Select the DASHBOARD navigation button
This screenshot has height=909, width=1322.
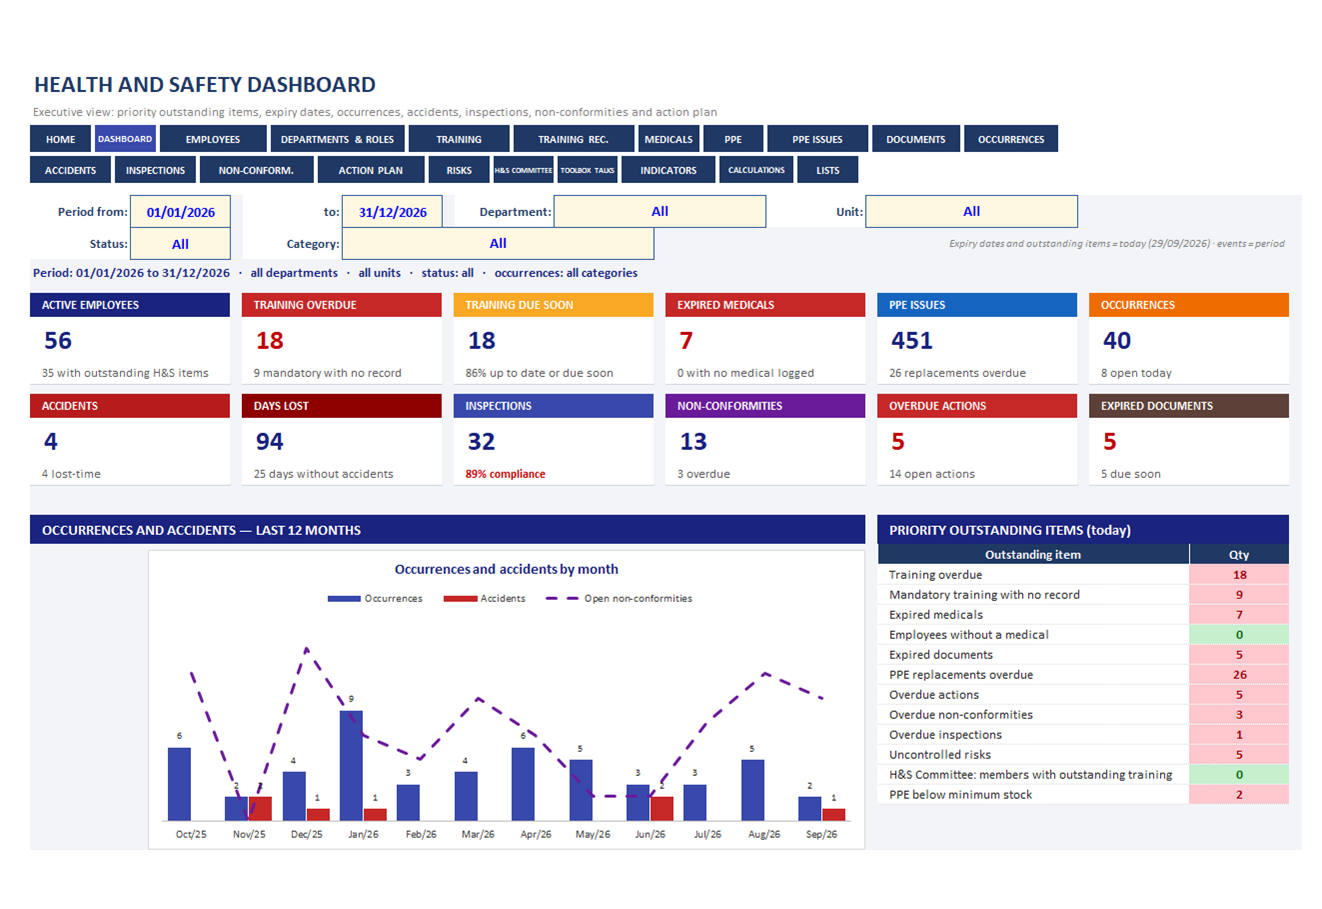(x=125, y=139)
